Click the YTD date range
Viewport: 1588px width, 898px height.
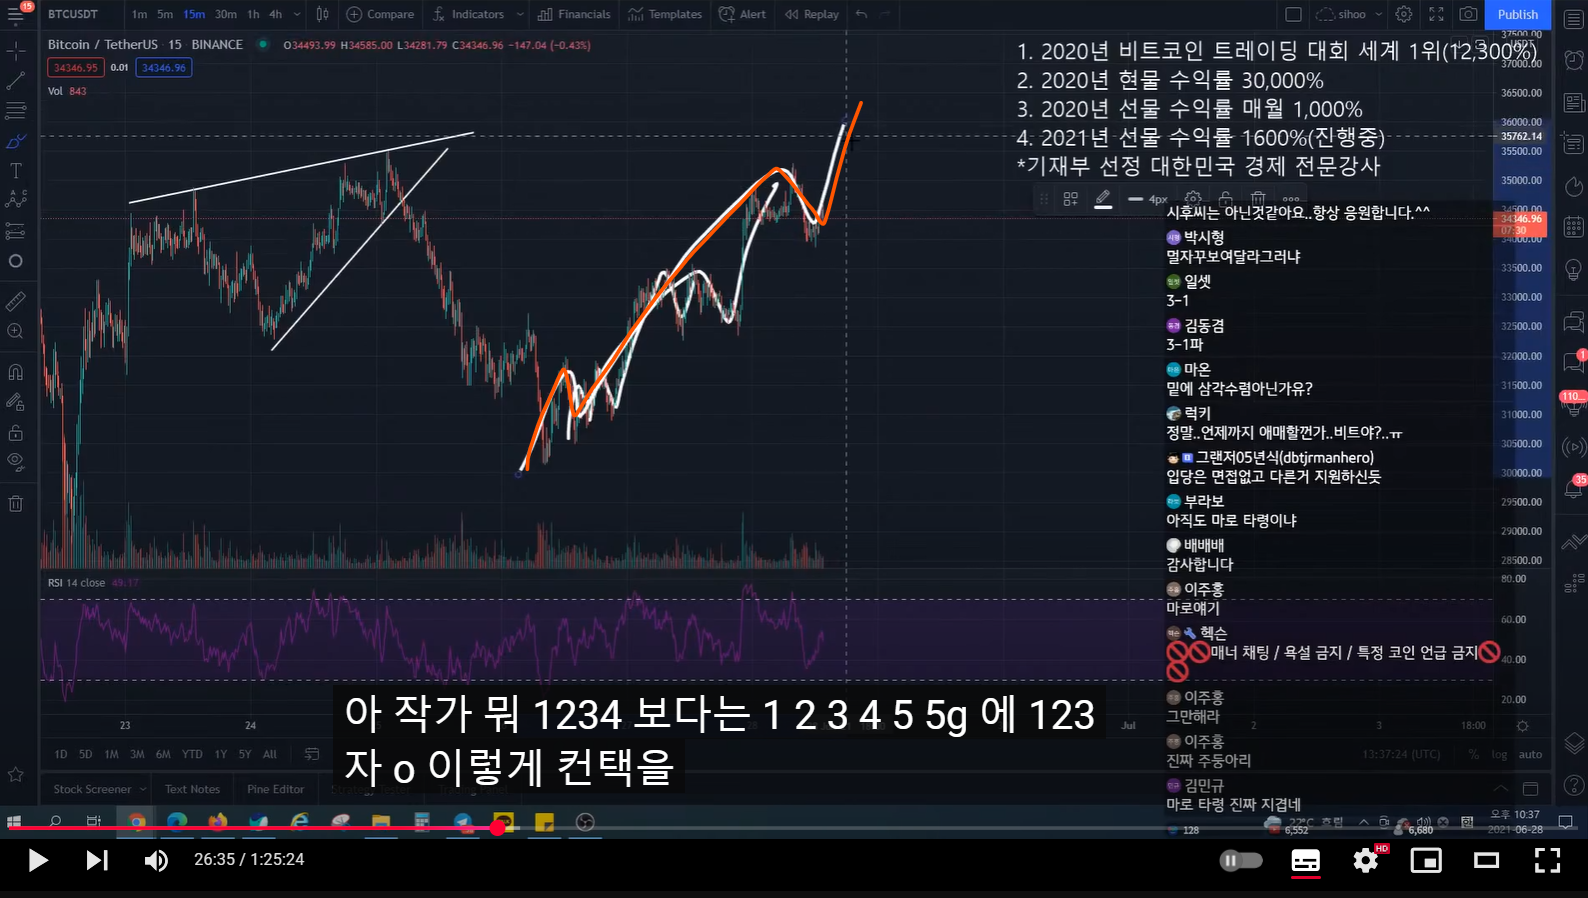192,754
